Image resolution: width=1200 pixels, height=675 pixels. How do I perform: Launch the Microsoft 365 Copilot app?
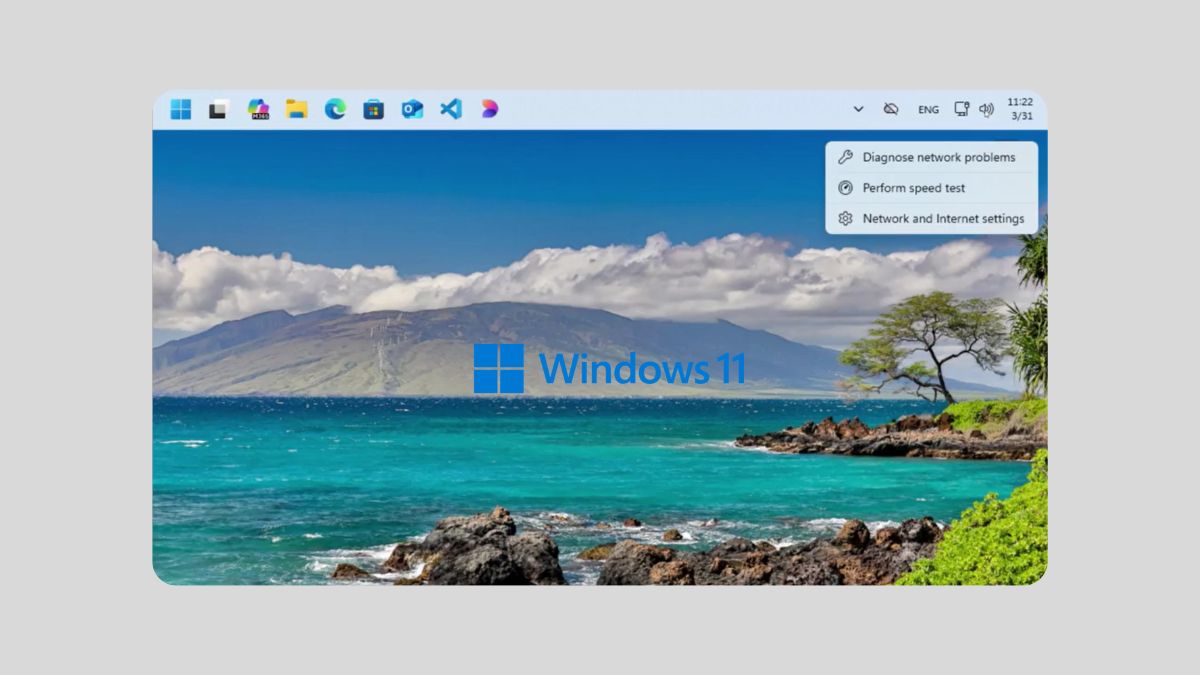coord(258,109)
